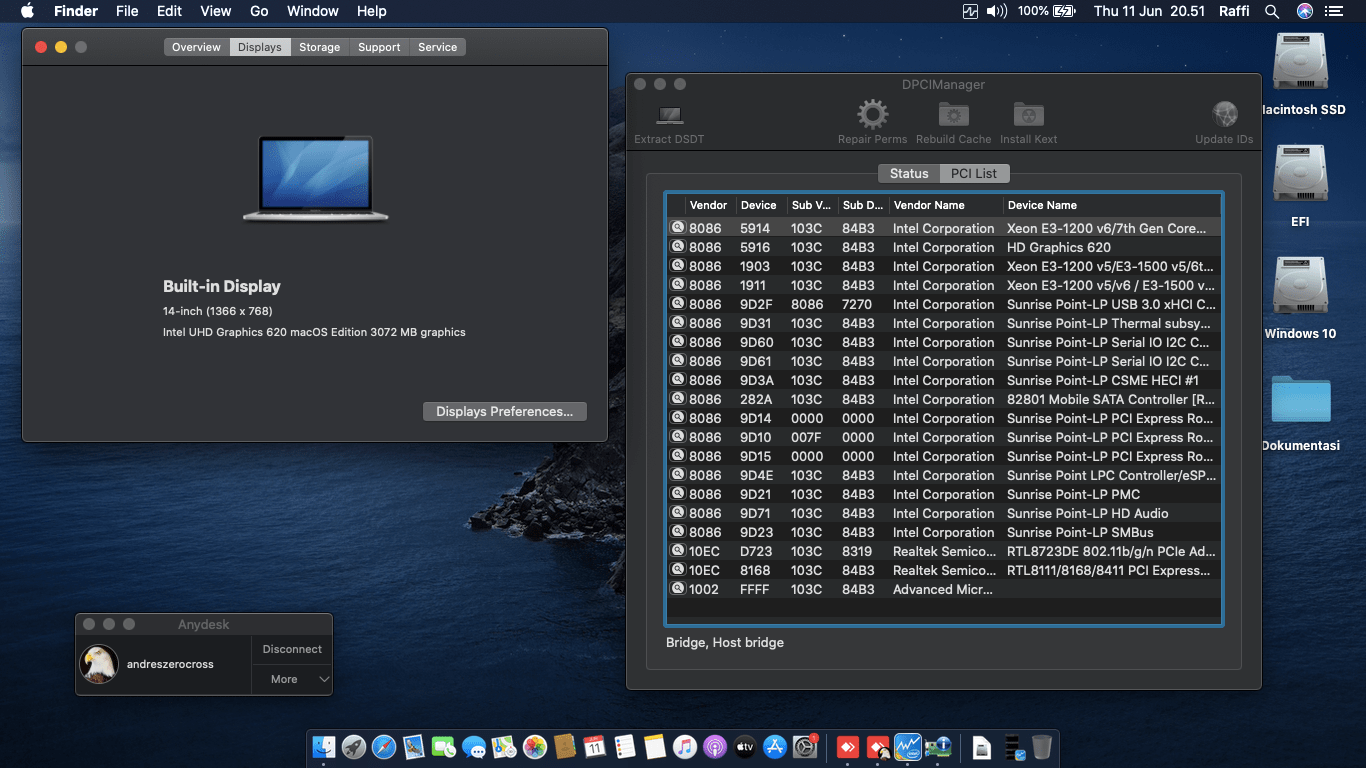The width and height of the screenshot is (1366, 768).
Task: Open App Store from the Dock
Action: [x=775, y=747]
